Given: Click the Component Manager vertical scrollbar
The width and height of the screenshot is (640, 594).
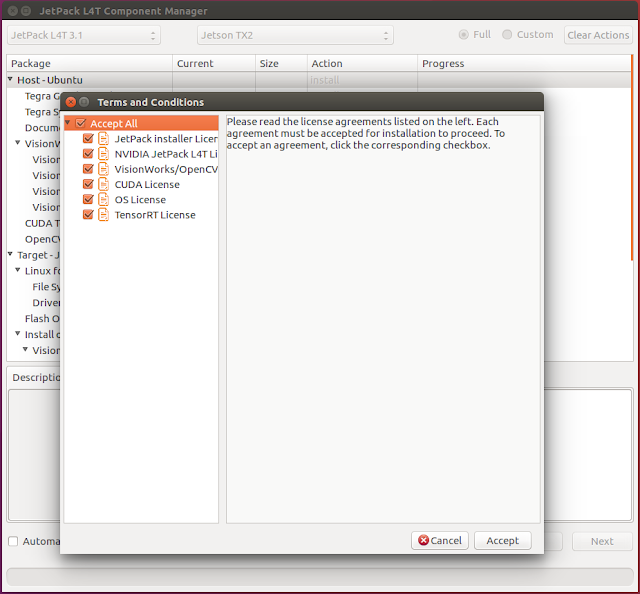Looking at the screenshot, I should tap(631, 158).
